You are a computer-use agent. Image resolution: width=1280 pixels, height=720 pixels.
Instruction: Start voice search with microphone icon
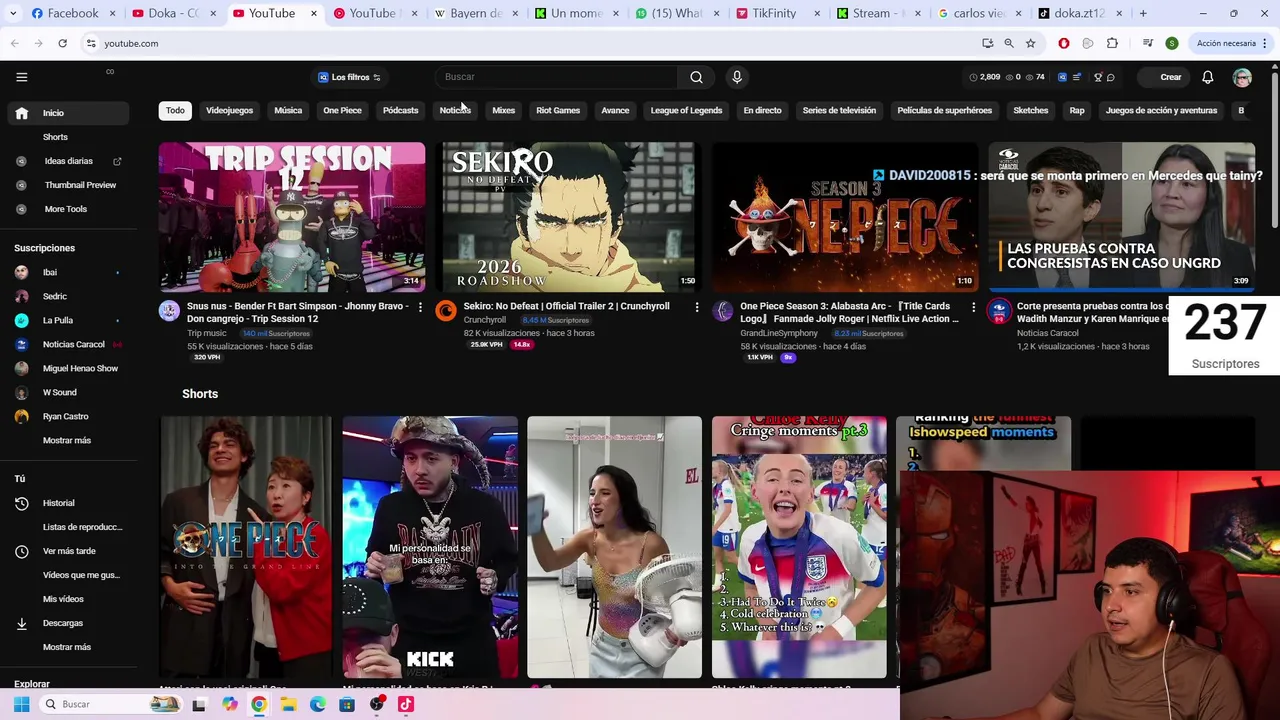point(737,77)
